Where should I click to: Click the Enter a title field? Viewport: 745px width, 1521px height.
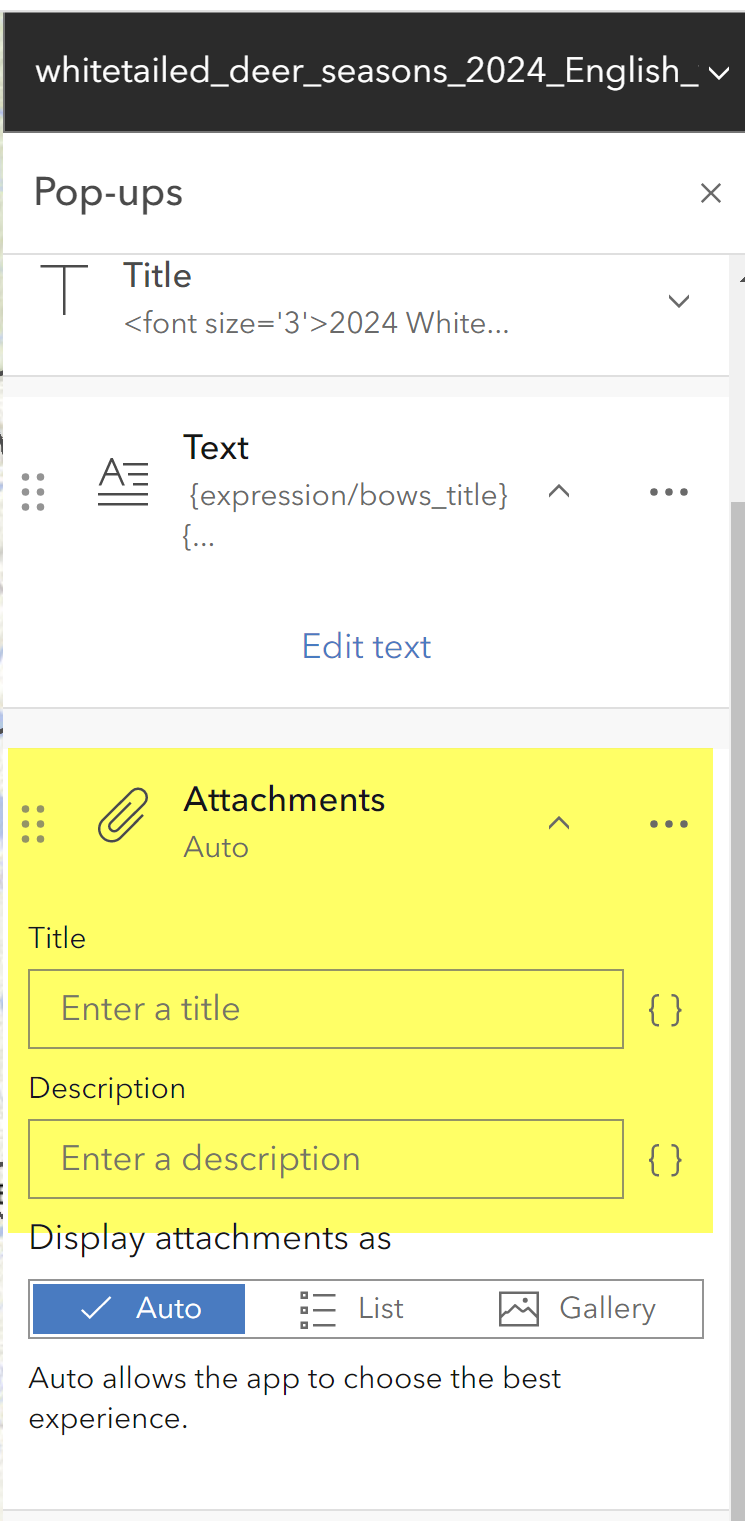pyautogui.click(x=326, y=1009)
